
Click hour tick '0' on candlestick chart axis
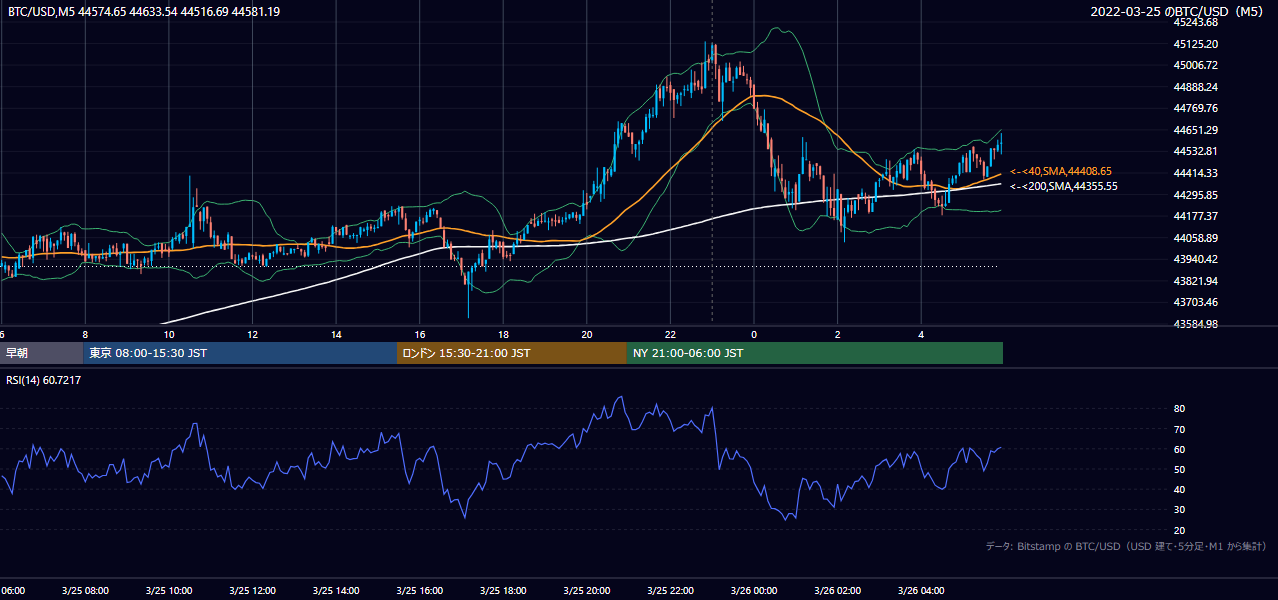coord(754,335)
